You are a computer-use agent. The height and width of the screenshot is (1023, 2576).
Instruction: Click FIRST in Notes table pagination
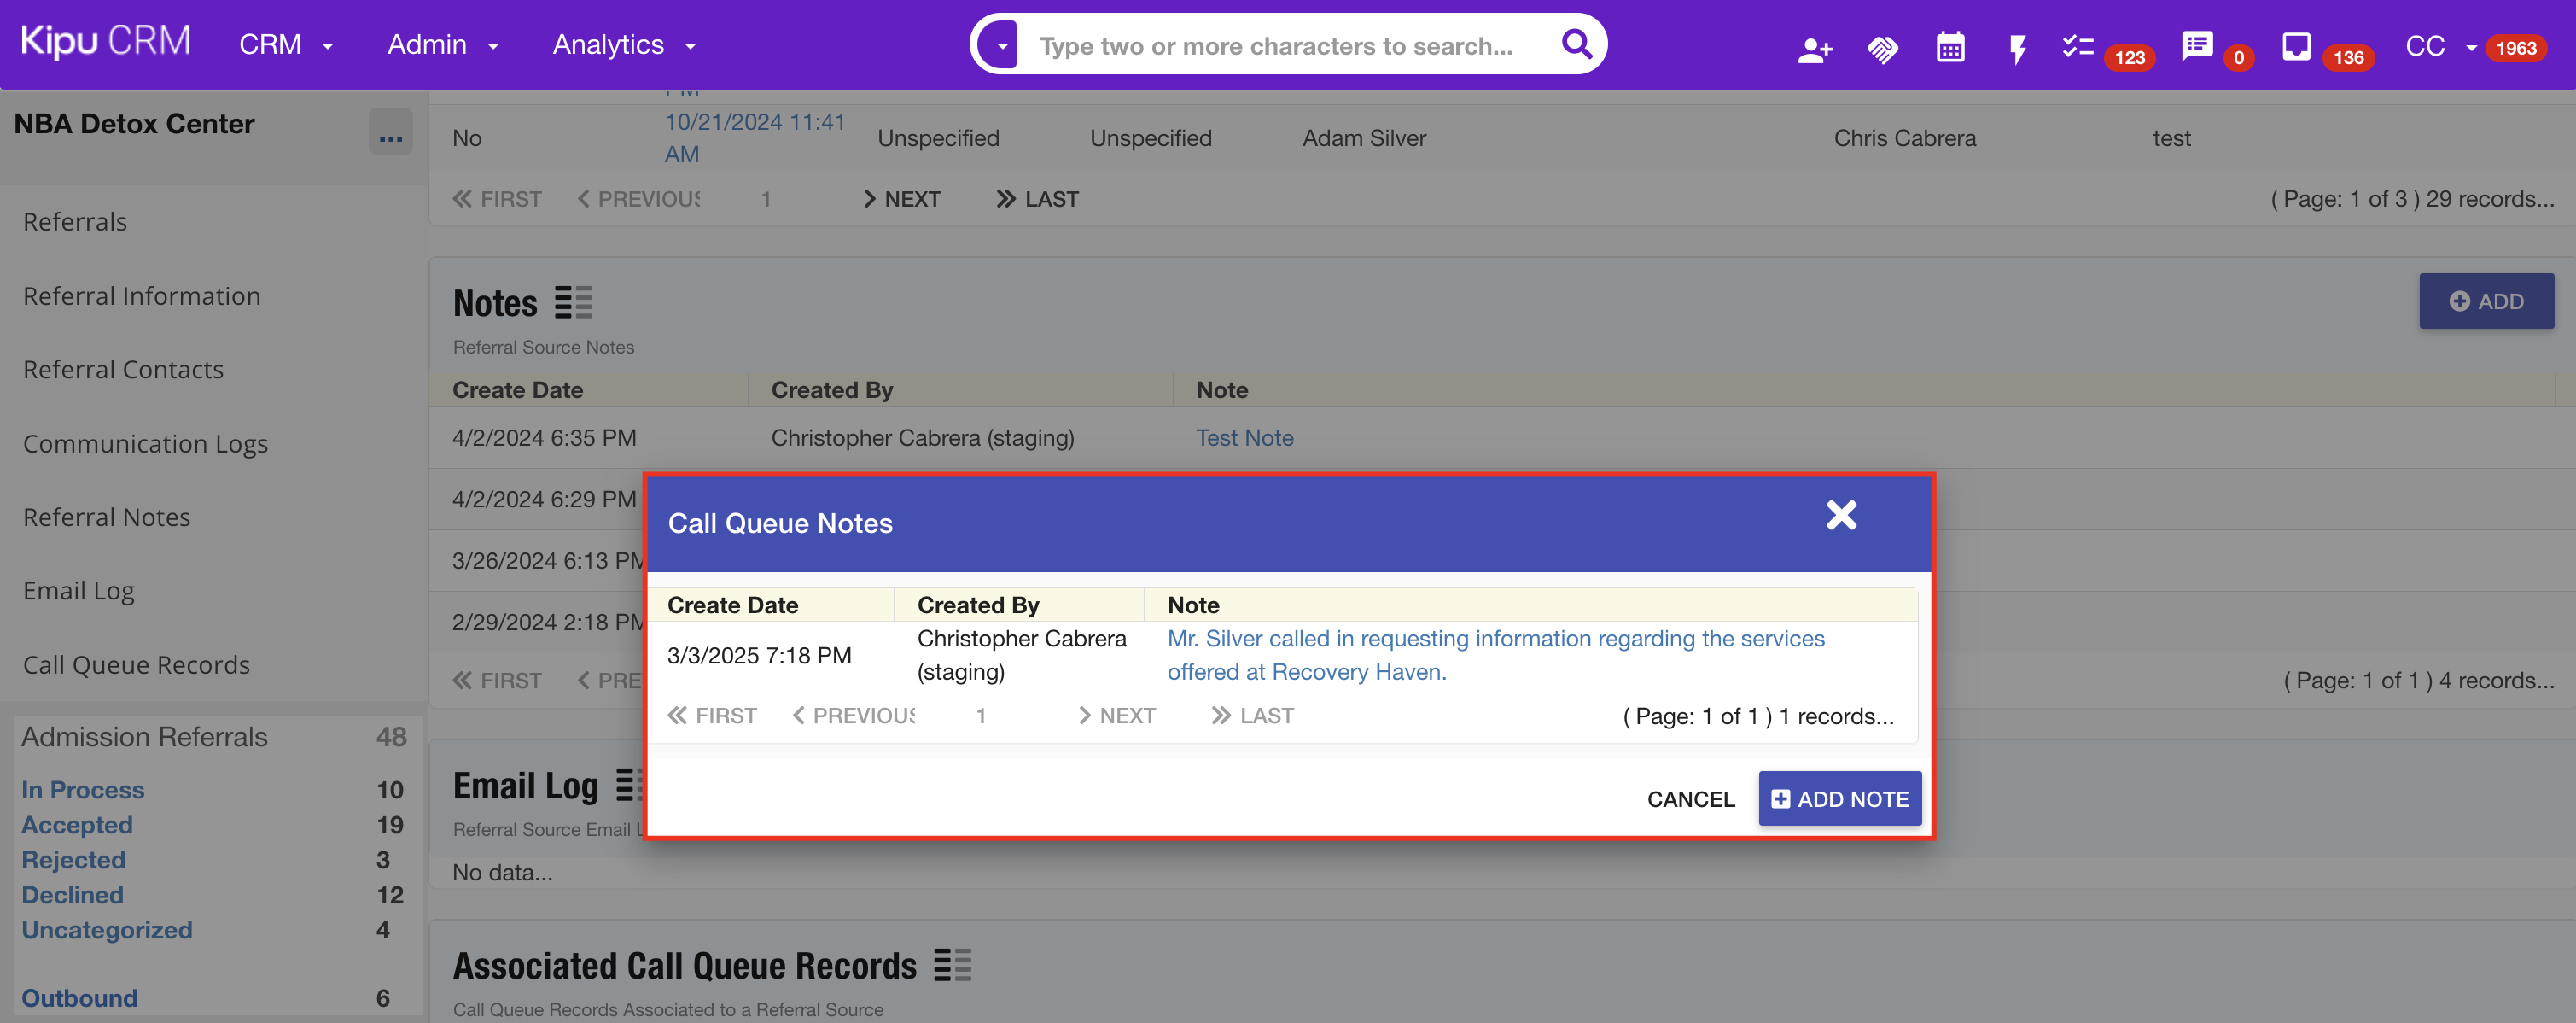(x=497, y=681)
